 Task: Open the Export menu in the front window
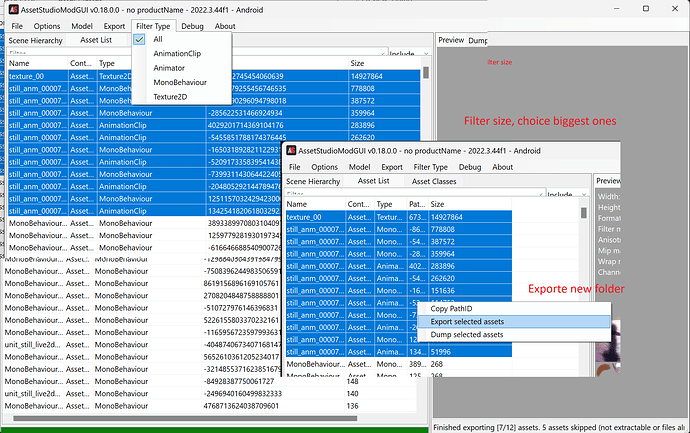click(x=392, y=167)
